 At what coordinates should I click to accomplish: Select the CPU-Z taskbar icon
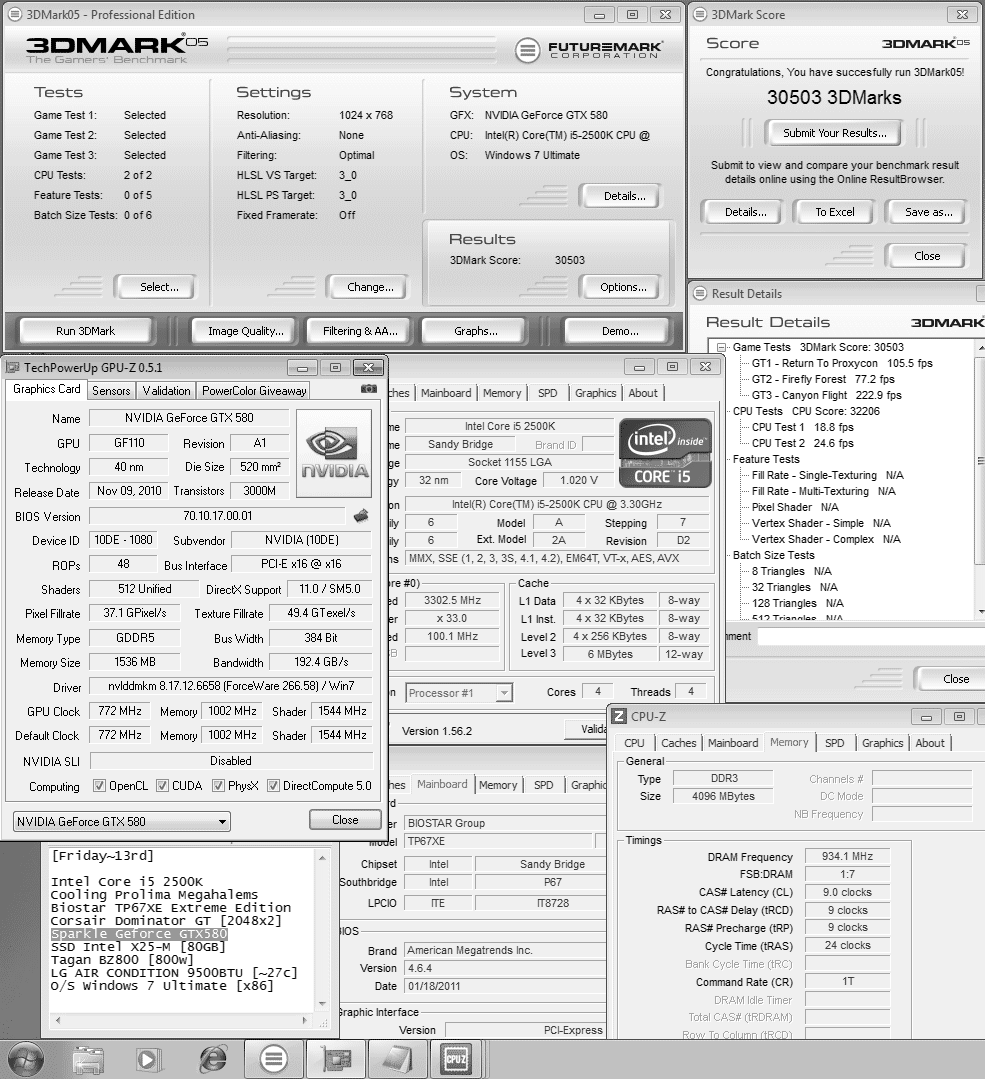click(x=457, y=1059)
